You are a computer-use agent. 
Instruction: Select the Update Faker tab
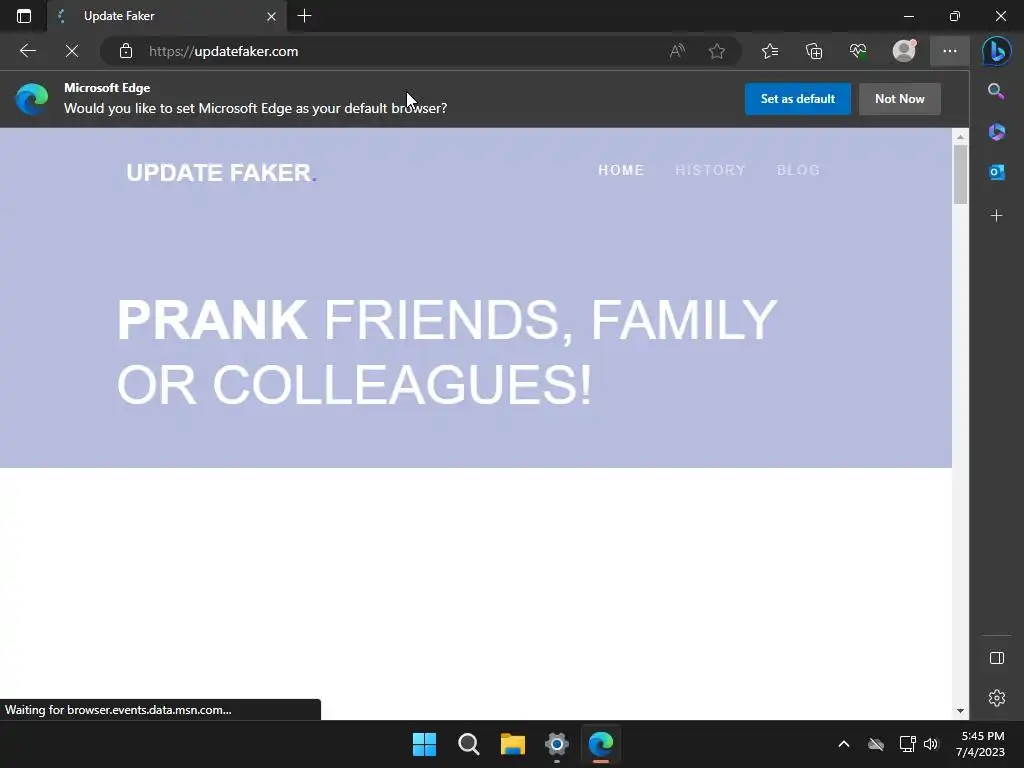(x=167, y=16)
